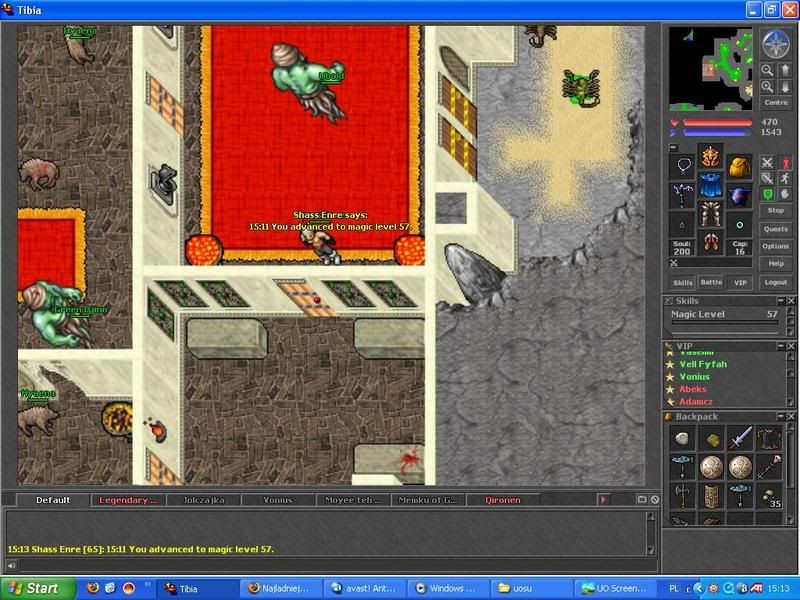This screenshot has width=800, height=600.
Task: Switch to the Jolczajka chat tab
Action: [204, 500]
